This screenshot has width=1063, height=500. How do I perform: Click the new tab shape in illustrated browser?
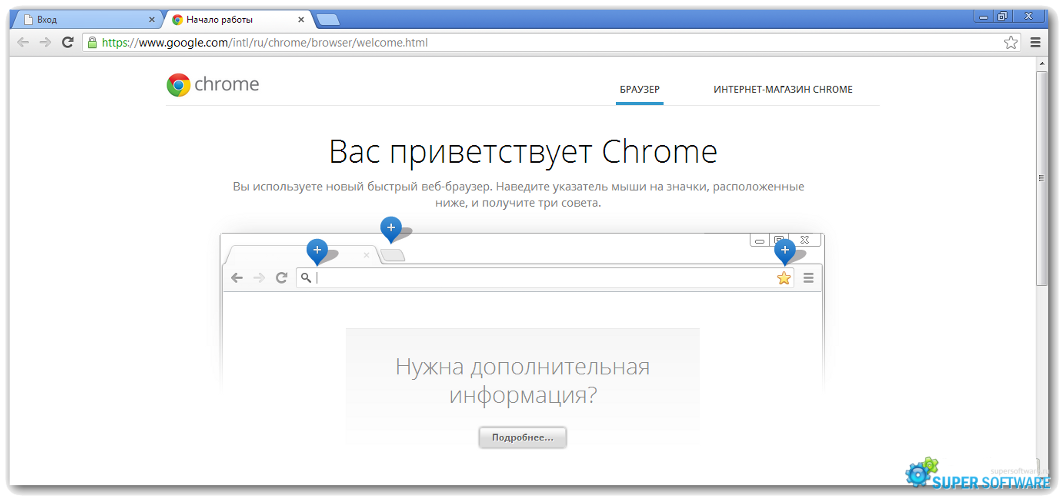(393, 255)
